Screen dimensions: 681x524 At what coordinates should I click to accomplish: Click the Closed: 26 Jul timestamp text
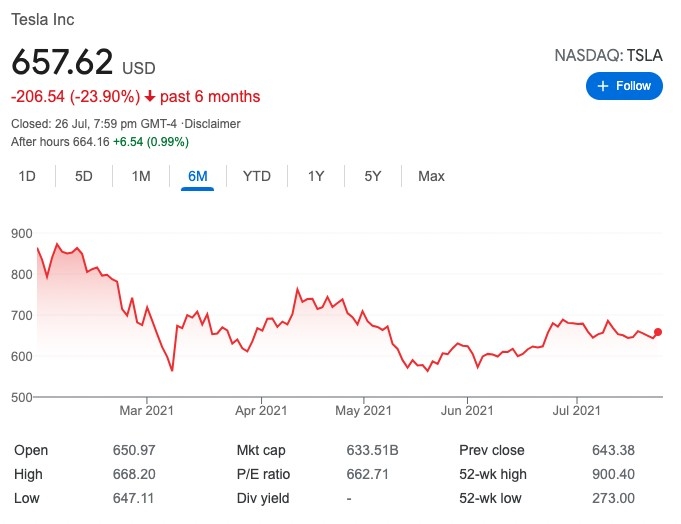[x=94, y=124]
